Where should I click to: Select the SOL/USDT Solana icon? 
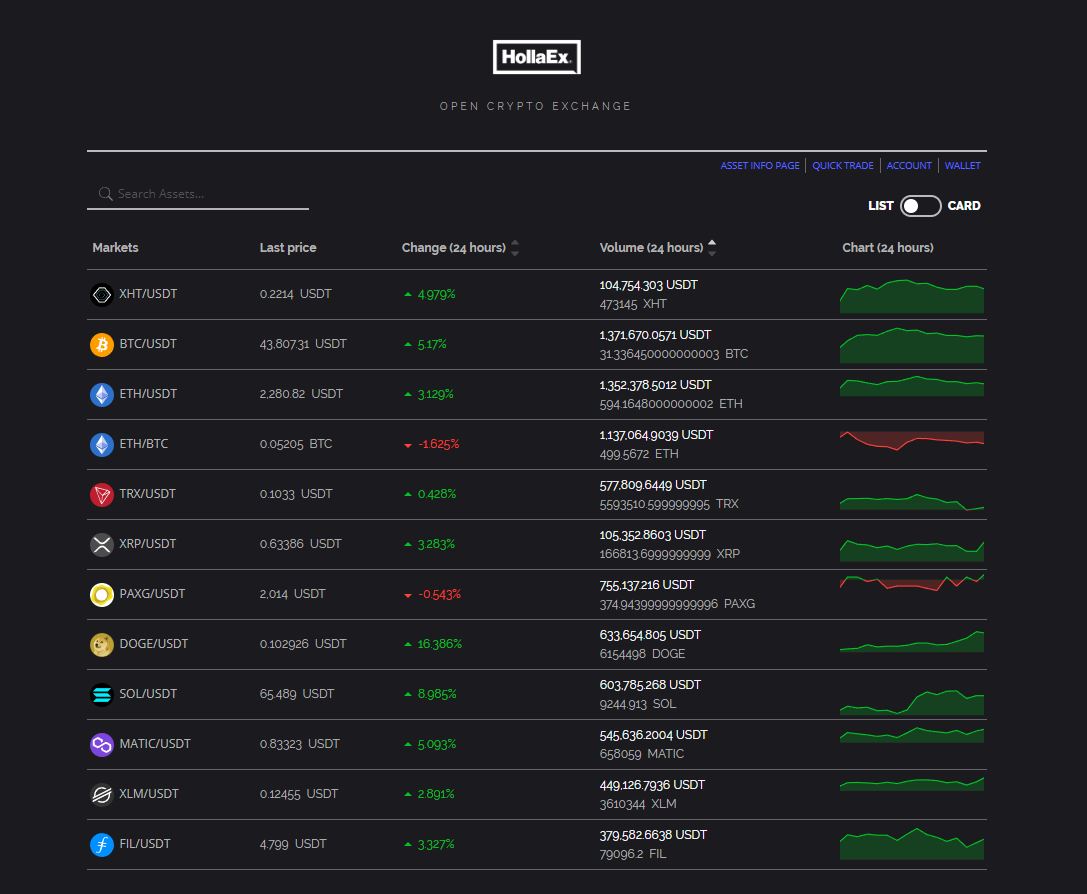click(101, 694)
